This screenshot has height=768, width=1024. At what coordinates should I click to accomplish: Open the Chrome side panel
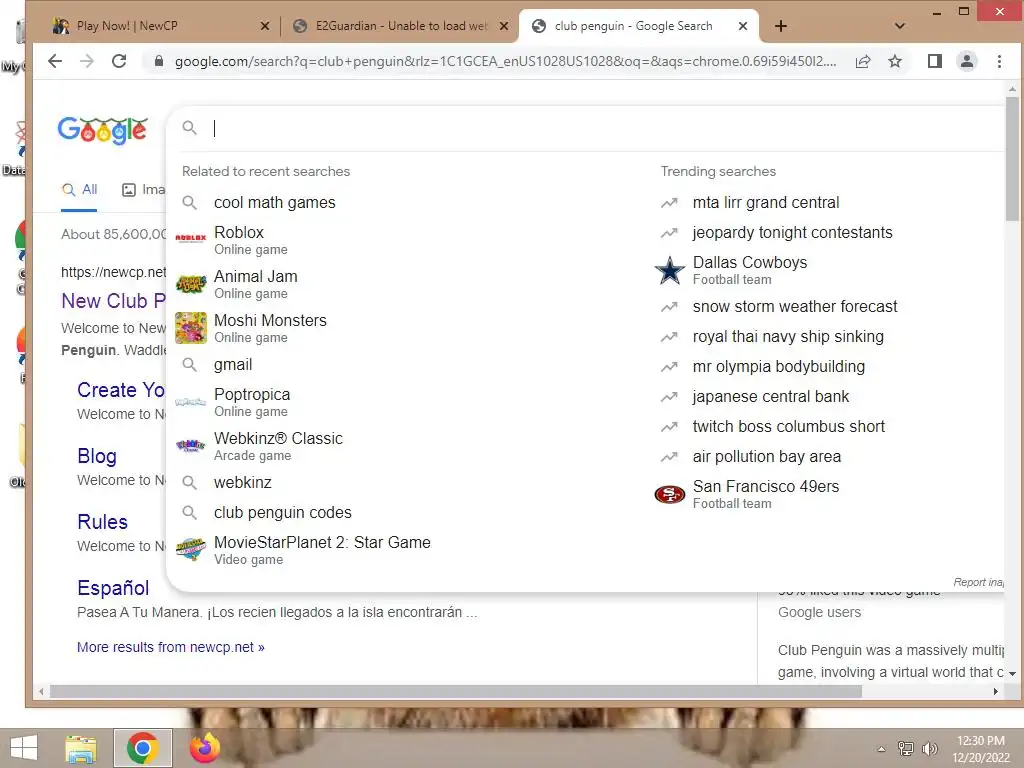coord(935,61)
